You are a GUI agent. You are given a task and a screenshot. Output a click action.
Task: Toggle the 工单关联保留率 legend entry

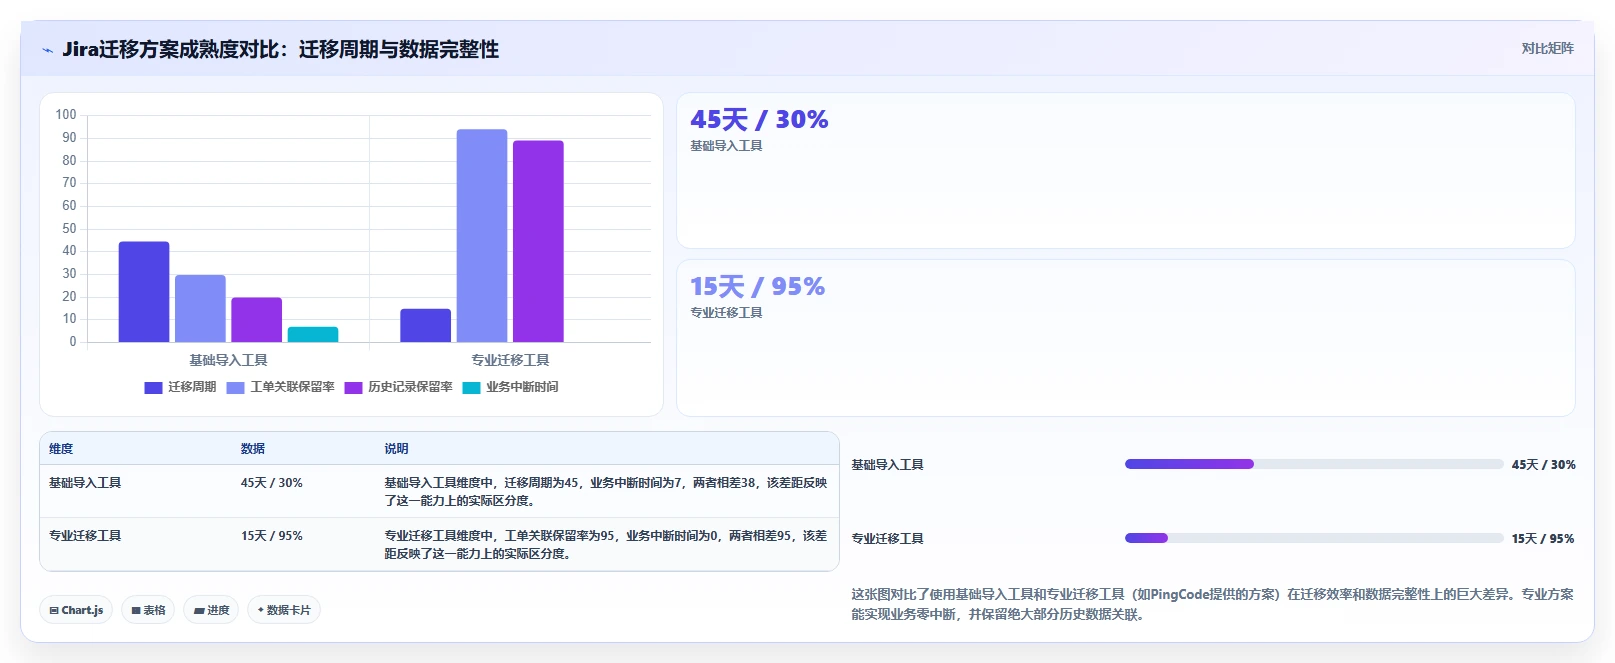coord(280,387)
